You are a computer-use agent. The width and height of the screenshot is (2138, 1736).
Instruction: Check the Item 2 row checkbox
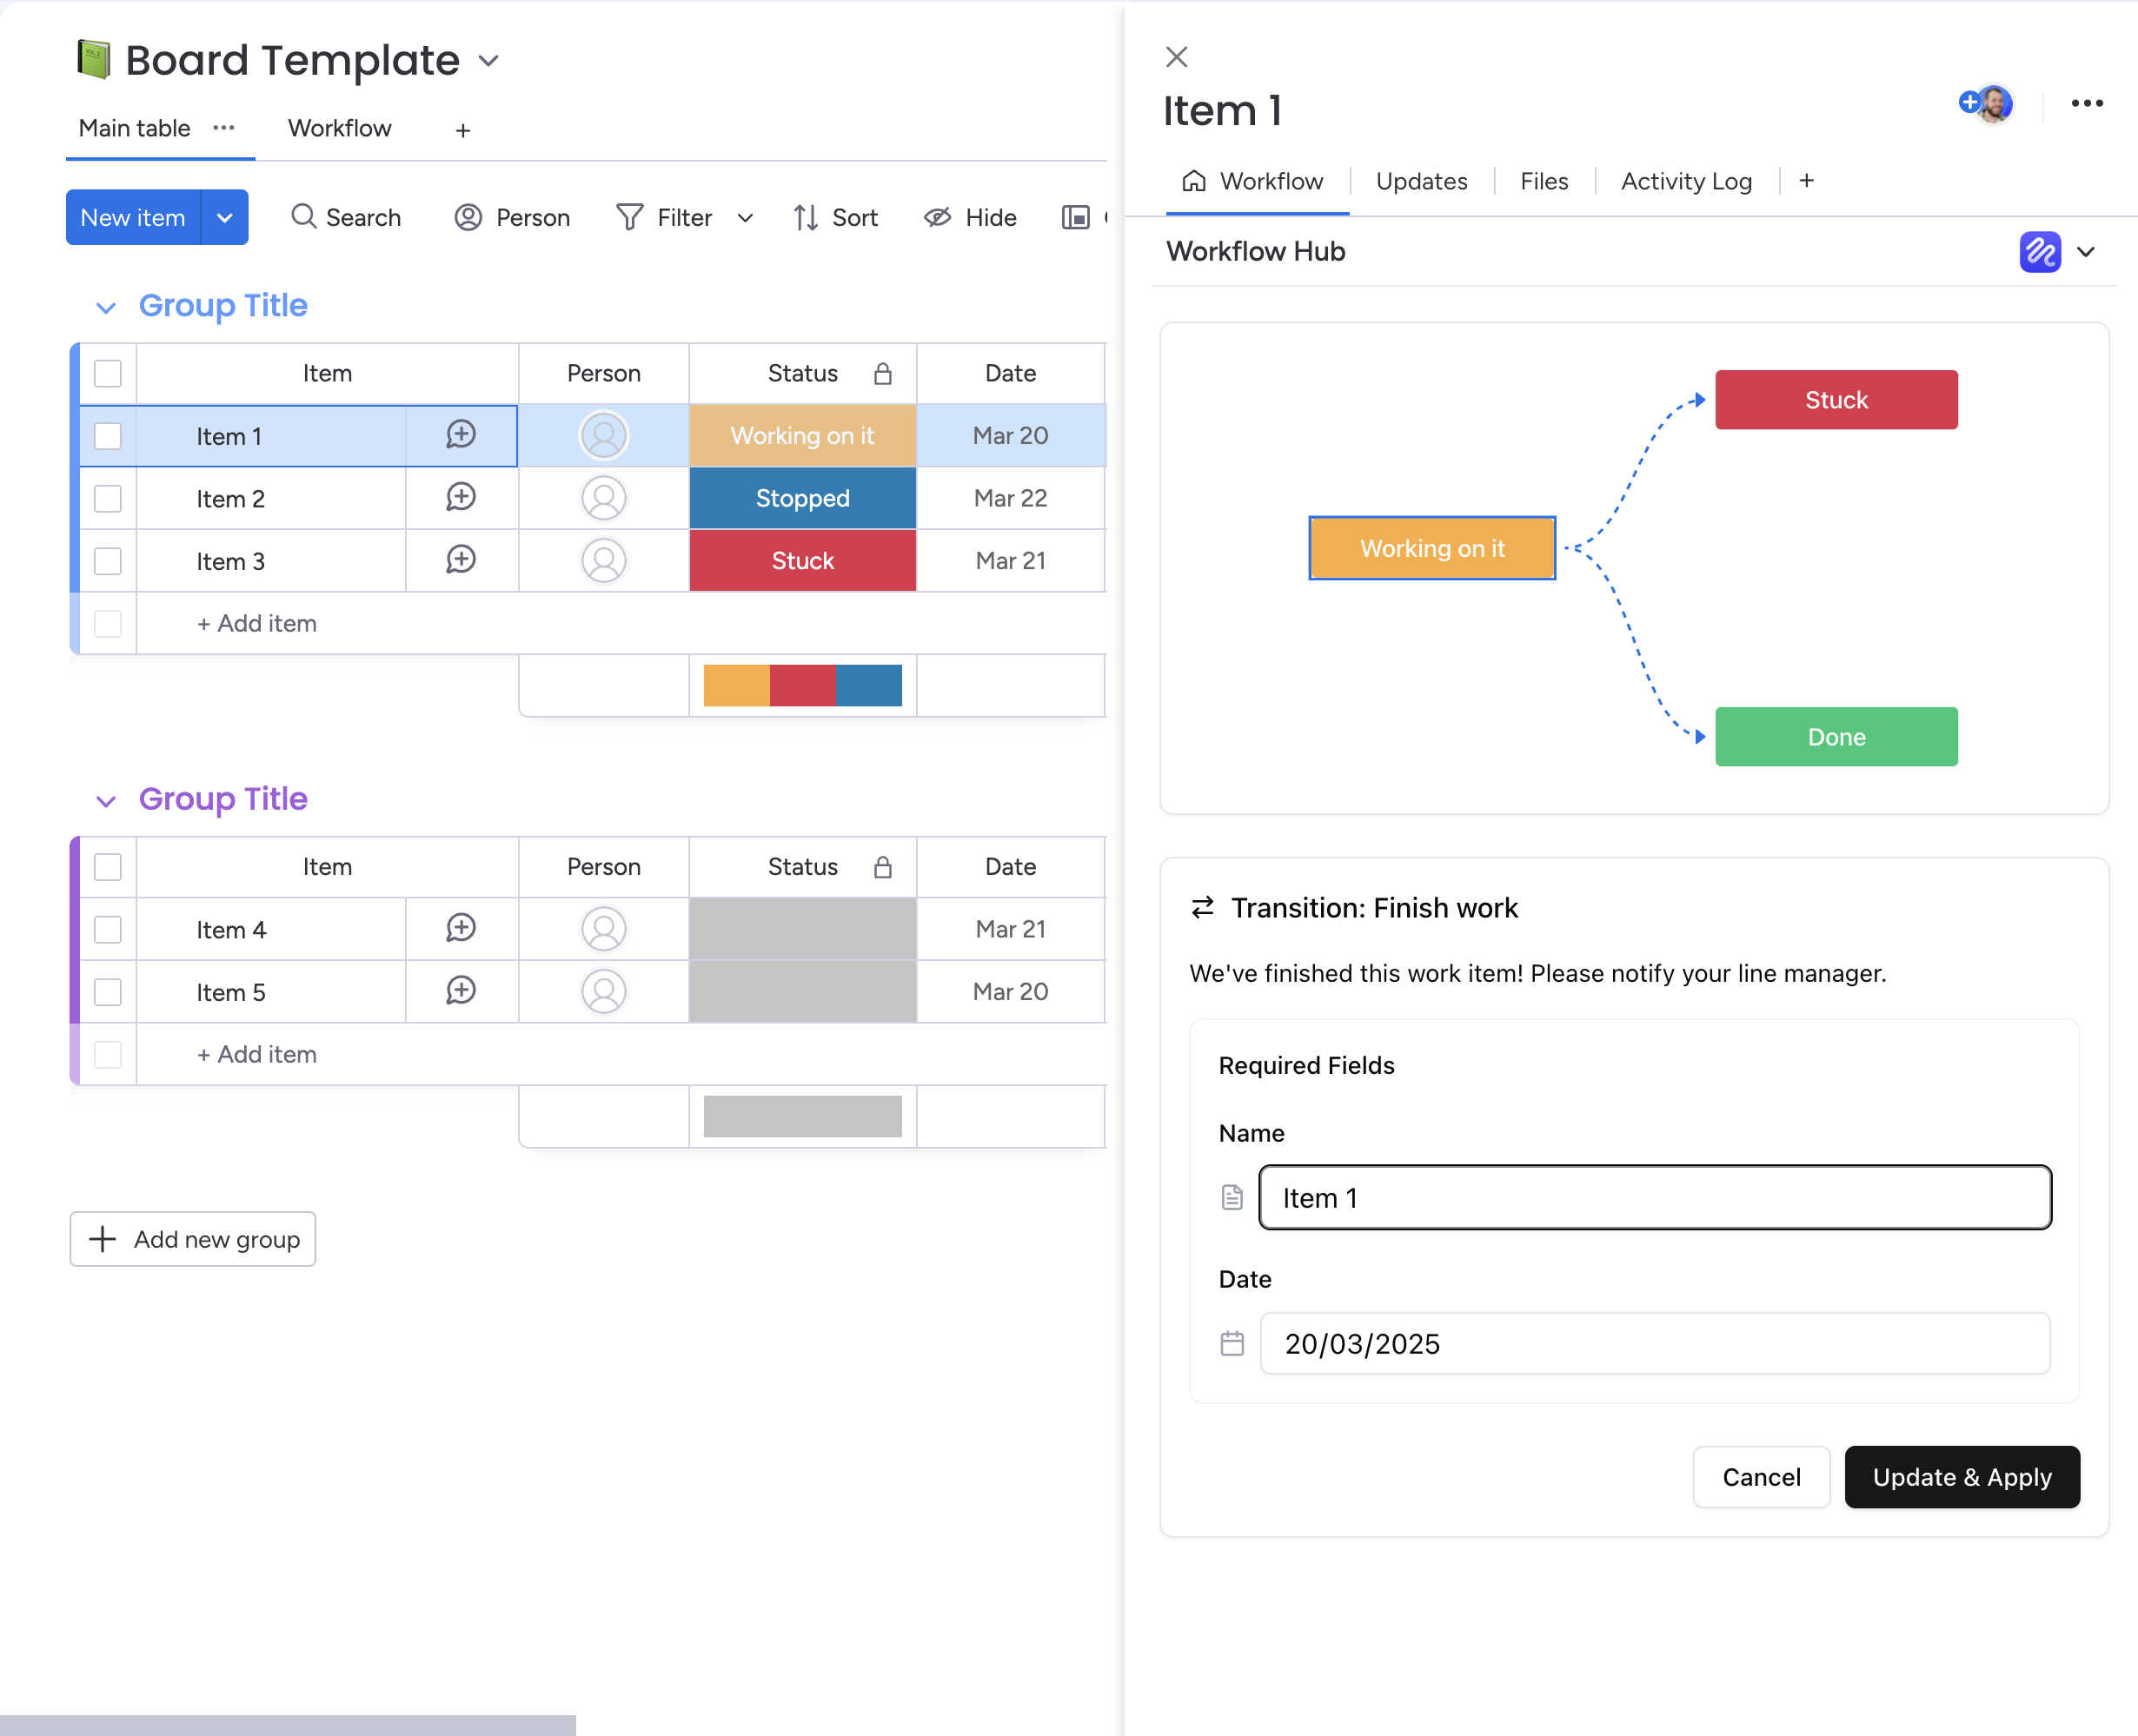pyautogui.click(x=108, y=498)
